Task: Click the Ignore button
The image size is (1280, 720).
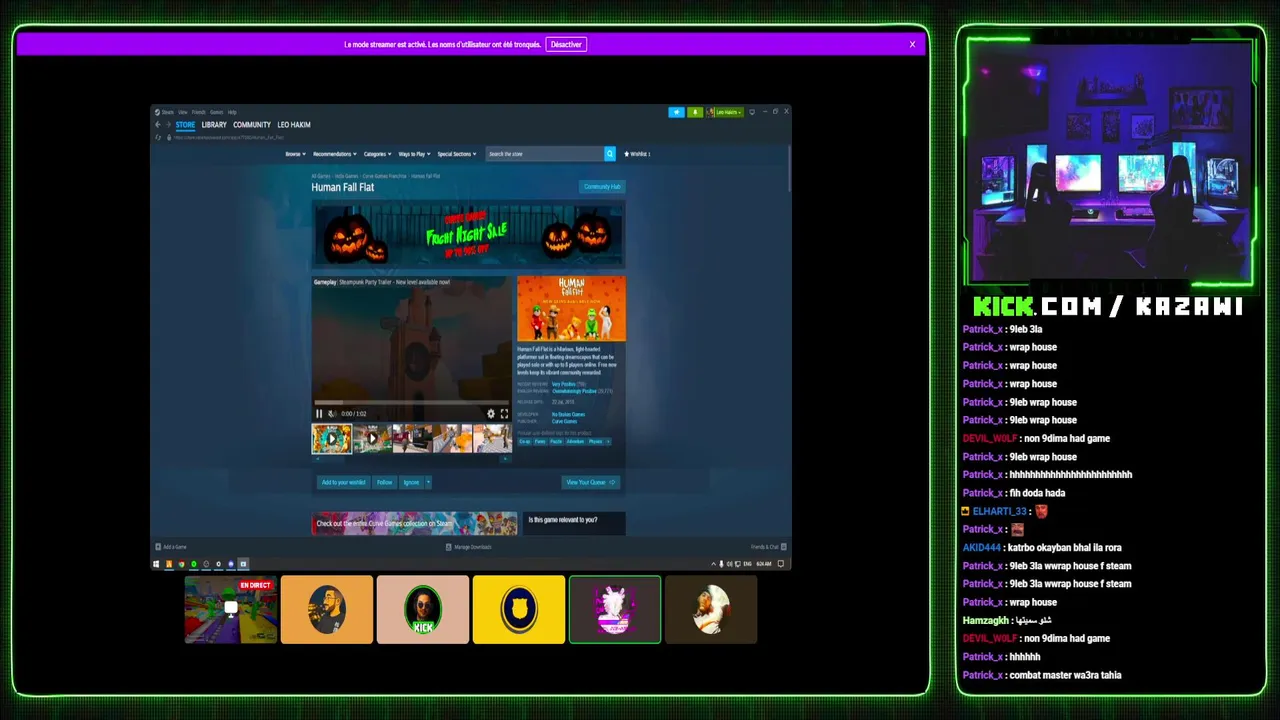Action: pos(411,482)
